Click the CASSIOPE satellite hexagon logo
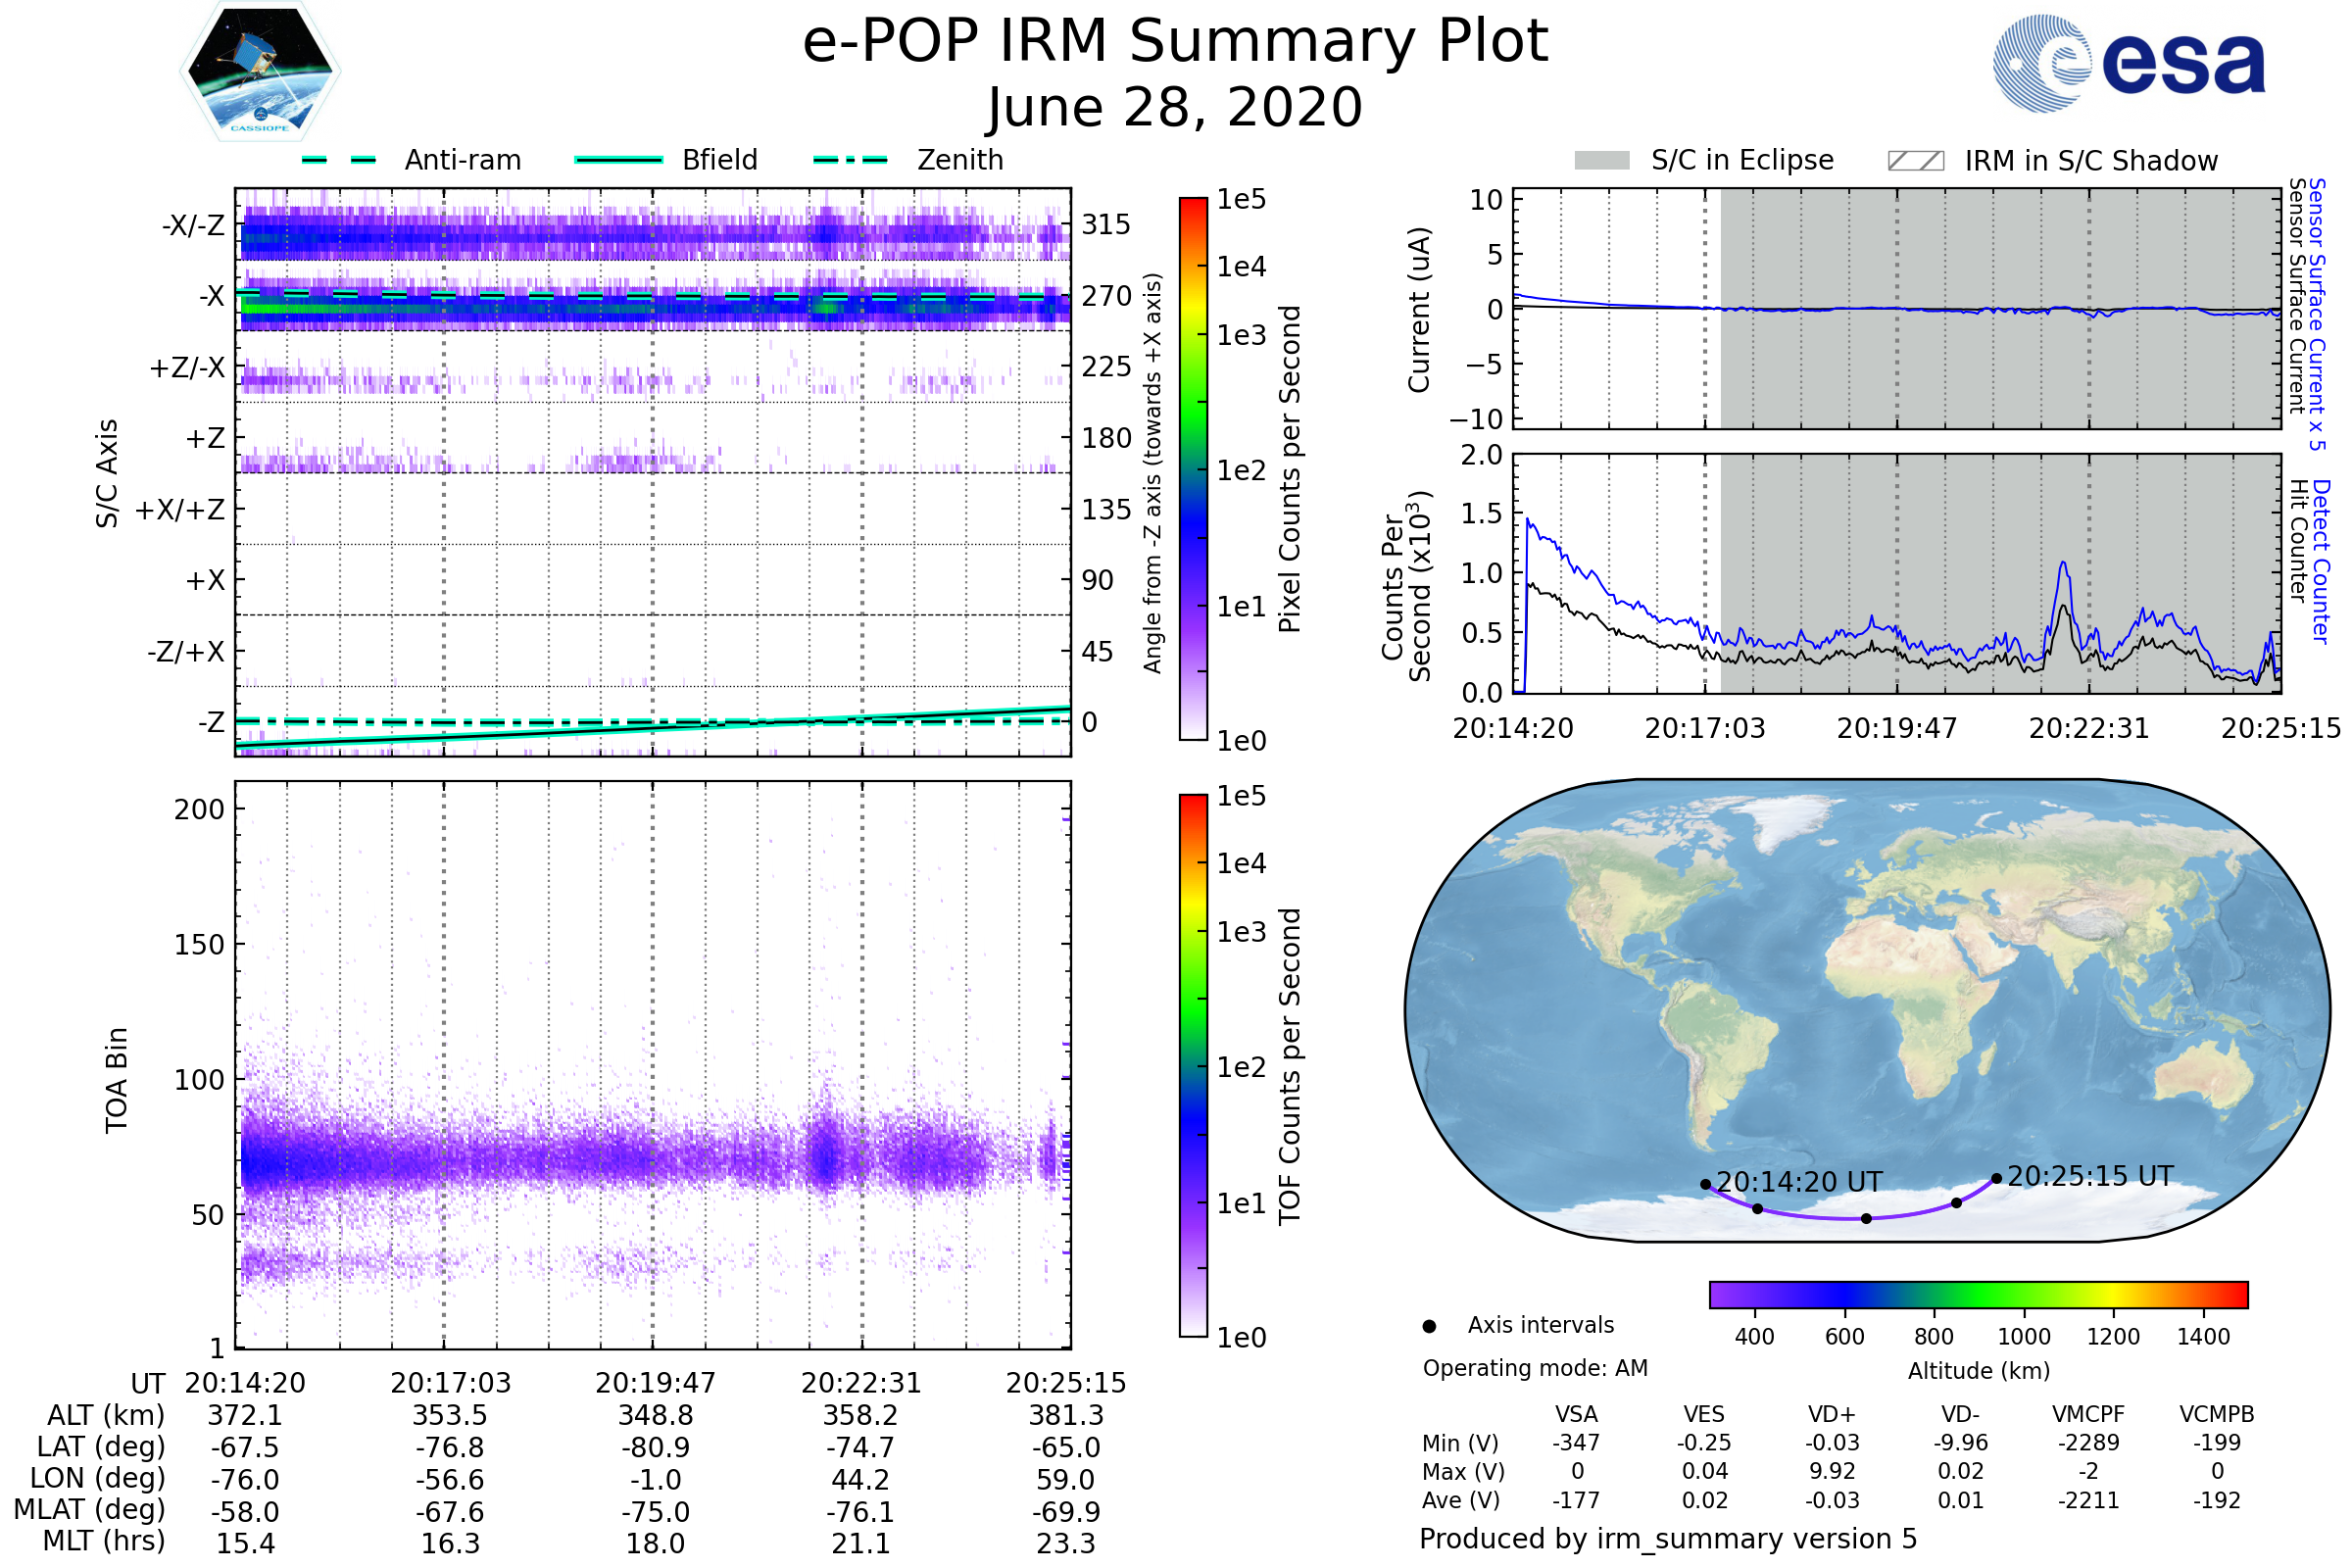This screenshot has width=2352, height=1568. 260,72
